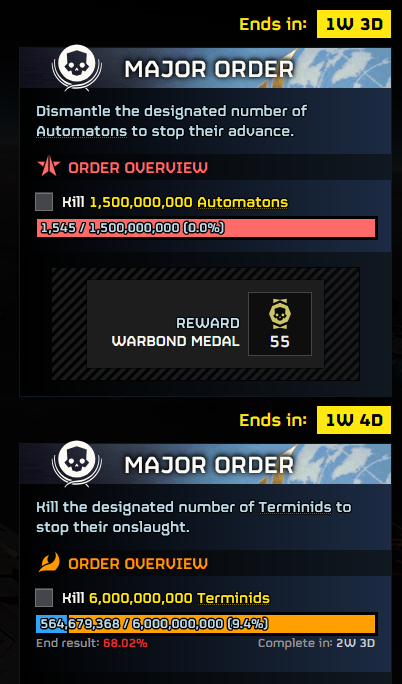Click the Reward Warbond Medal 55 box
The image size is (402, 684).
click(205, 324)
